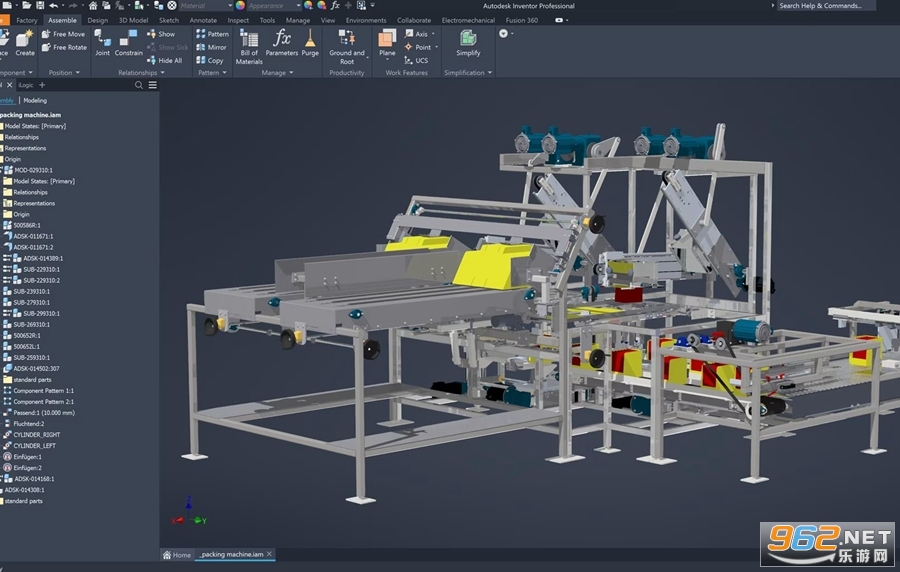Go Home with the house icon in quick access
The image size is (900, 572).
[92, 5]
